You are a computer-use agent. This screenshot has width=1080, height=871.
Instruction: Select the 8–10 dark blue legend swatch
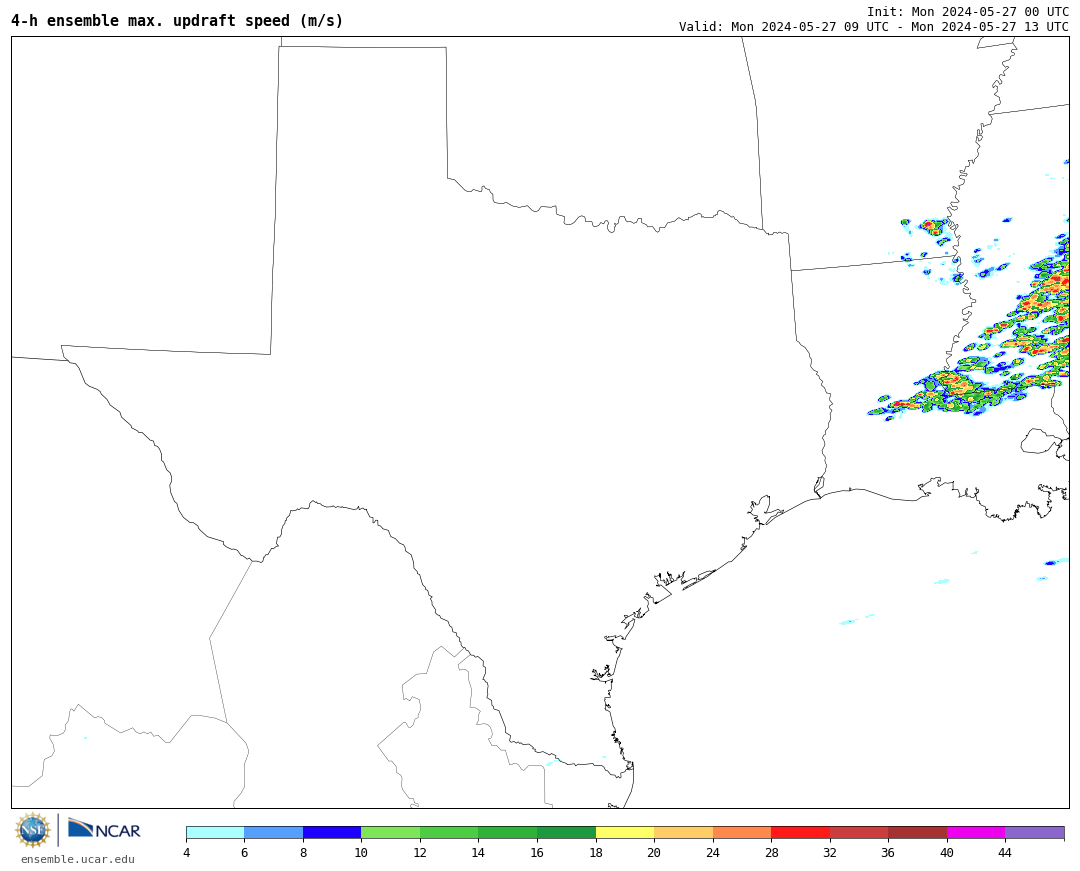point(332,832)
